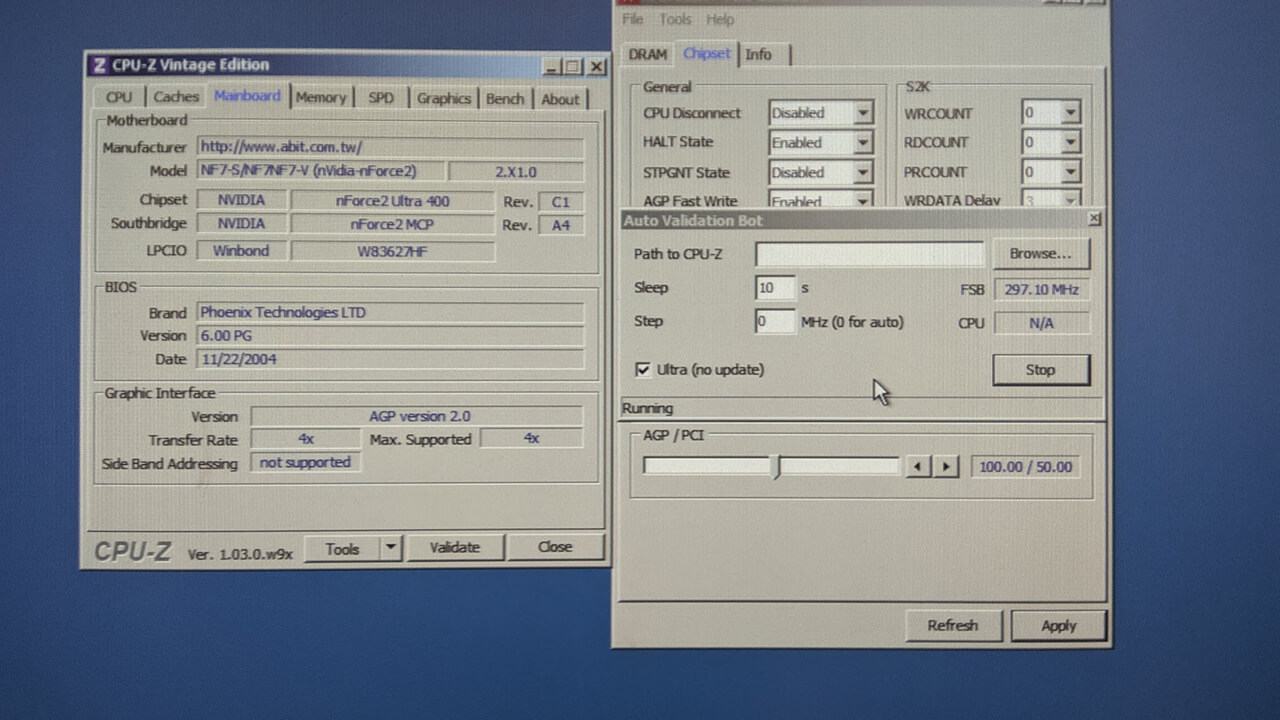Click the Refresh button
The image size is (1280, 720).
[952, 626]
